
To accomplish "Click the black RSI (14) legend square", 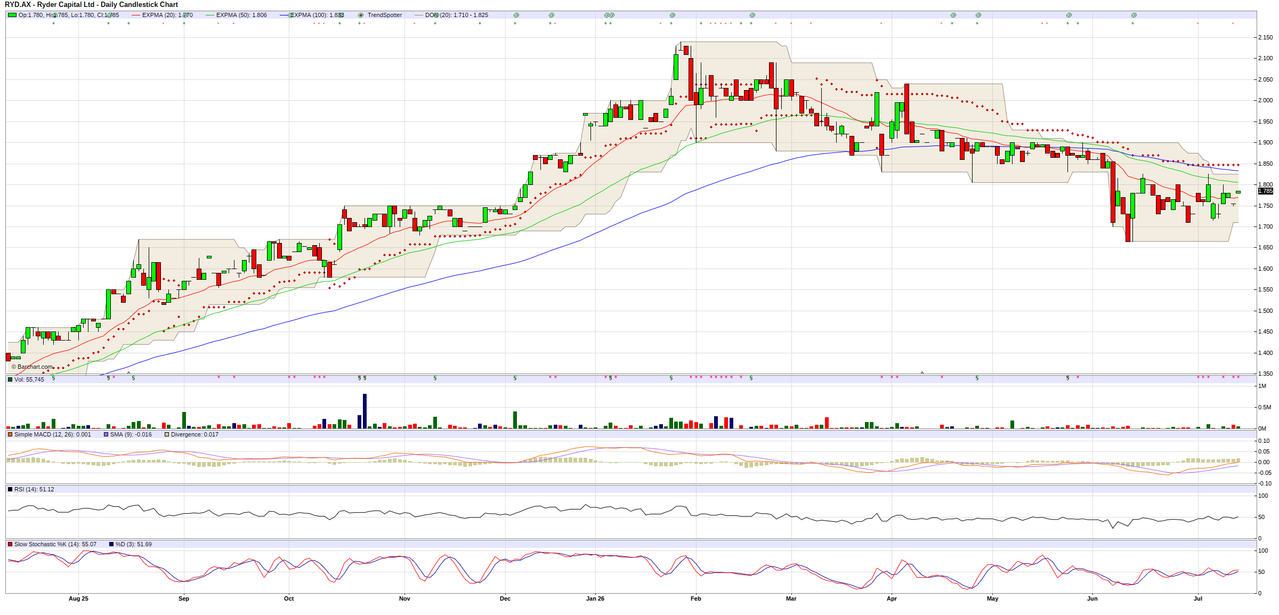I will (9, 489).
